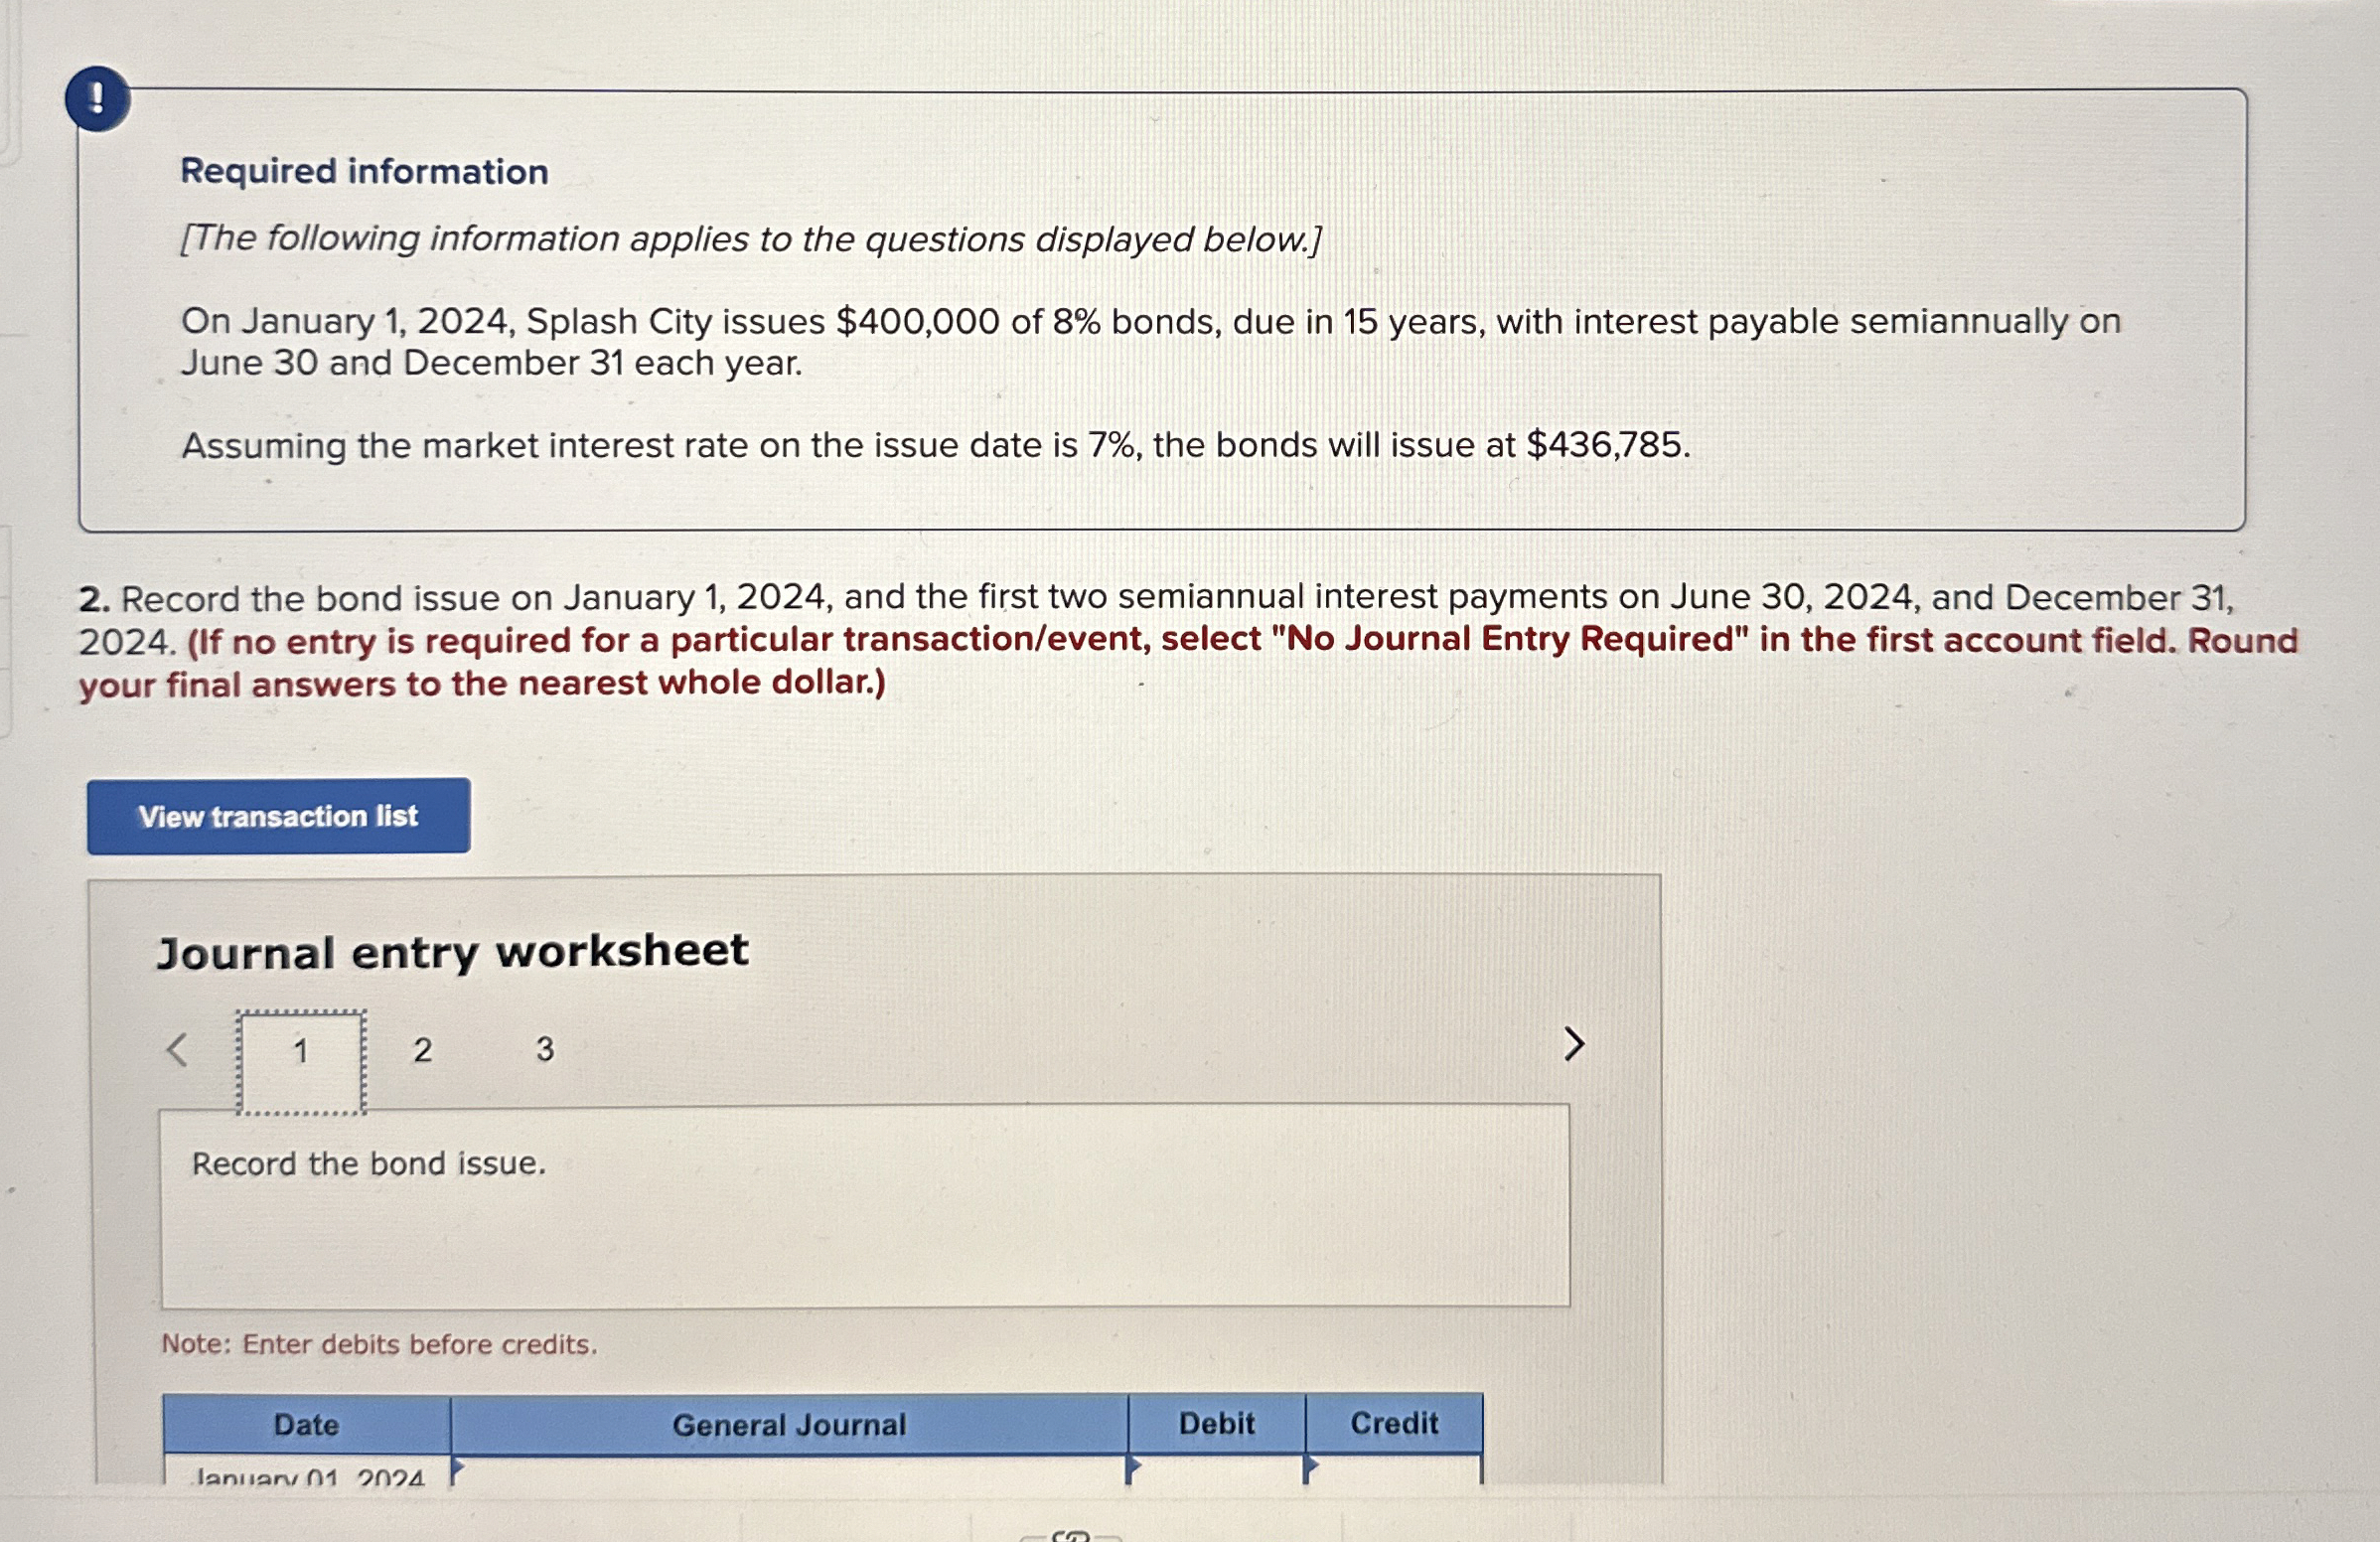2380x1542 pixels.
Task: Select journal entry tab 1
Action: point(300,1051)
